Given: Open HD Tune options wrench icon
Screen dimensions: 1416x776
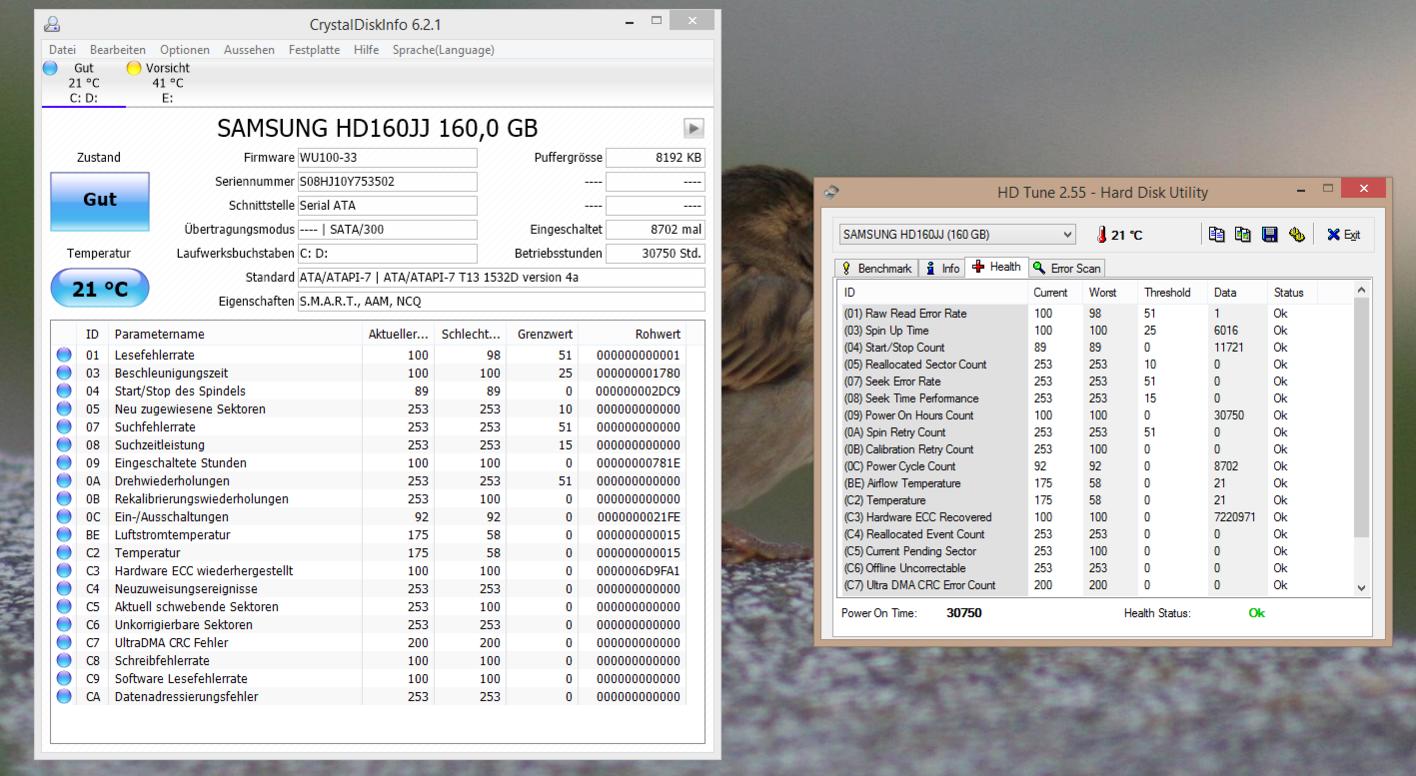Looking at the screenshot, I should (x=1296, y=235).
